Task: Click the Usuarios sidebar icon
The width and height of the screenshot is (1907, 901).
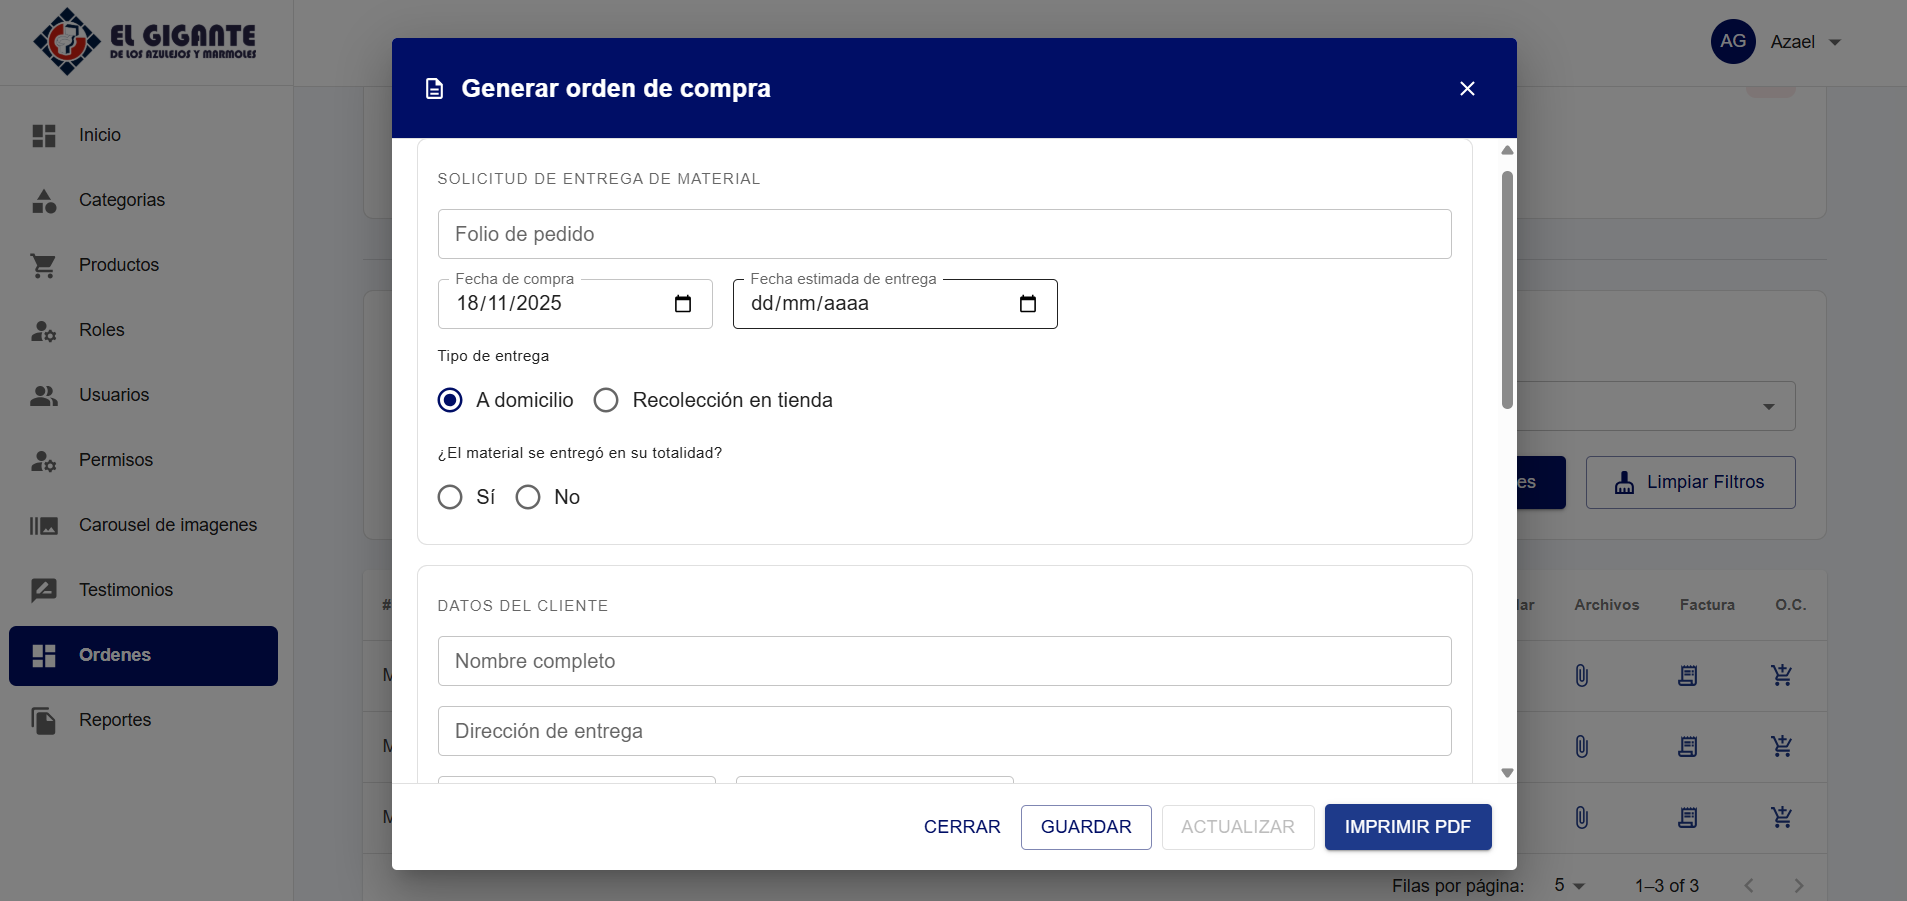Action: [x=45, y=394]
